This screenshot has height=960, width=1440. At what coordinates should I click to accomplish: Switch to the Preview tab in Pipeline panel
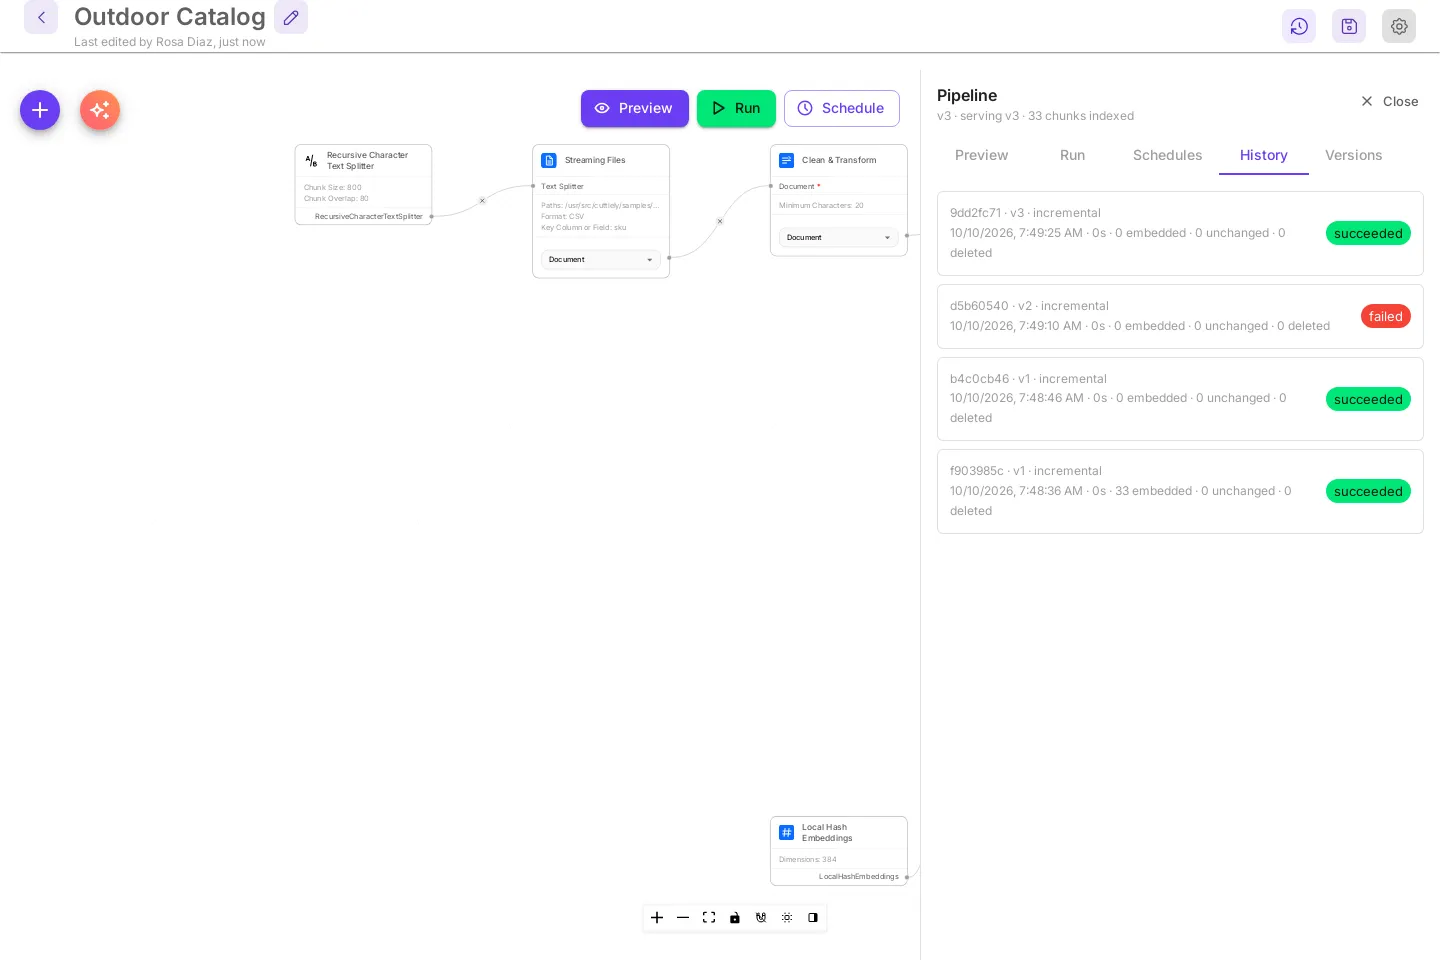click(981, 155)
